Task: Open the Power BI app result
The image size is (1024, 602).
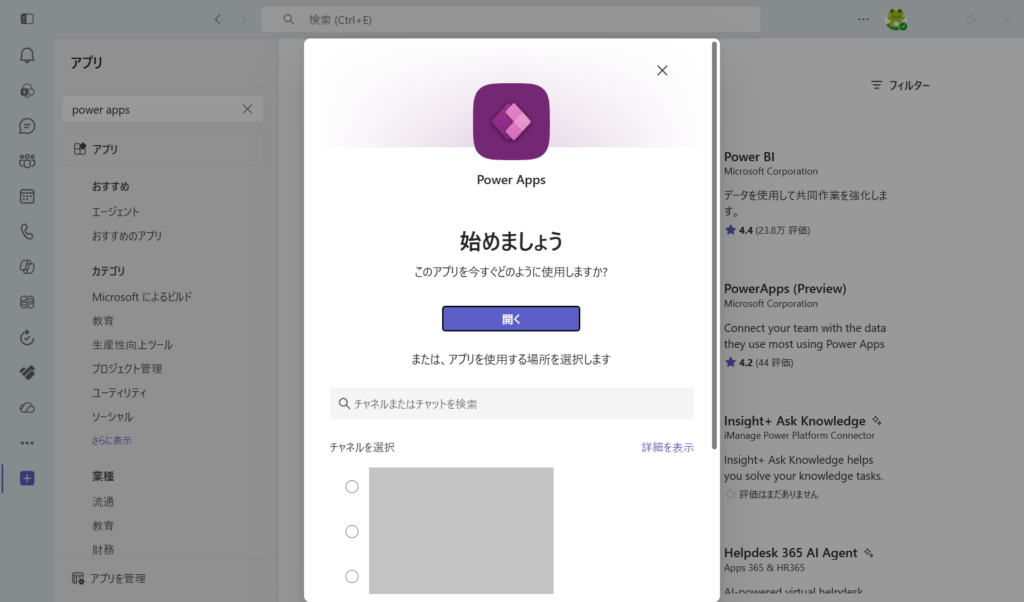Action: (x=749, y=157)
